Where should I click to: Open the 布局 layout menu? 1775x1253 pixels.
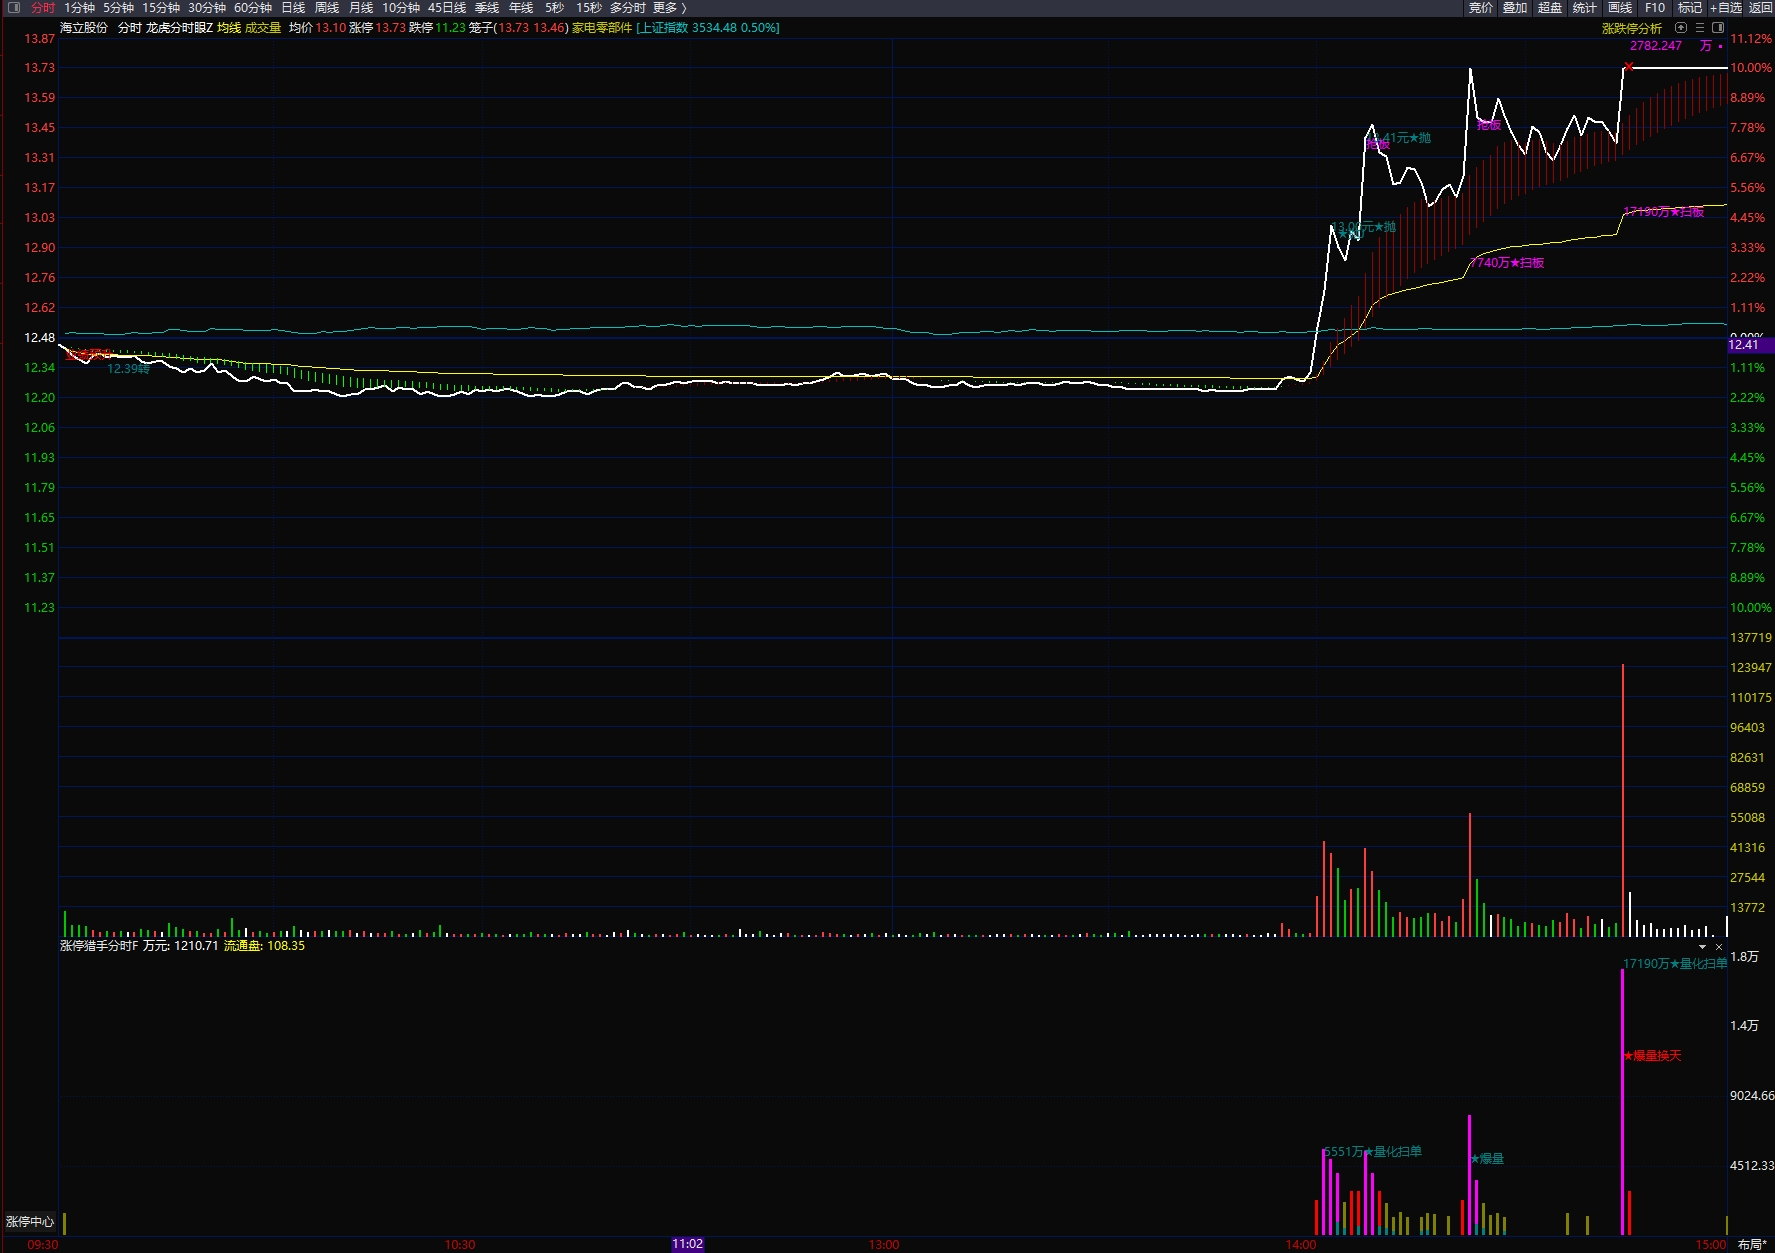pyautogui.click(x=1751, y=1245)
